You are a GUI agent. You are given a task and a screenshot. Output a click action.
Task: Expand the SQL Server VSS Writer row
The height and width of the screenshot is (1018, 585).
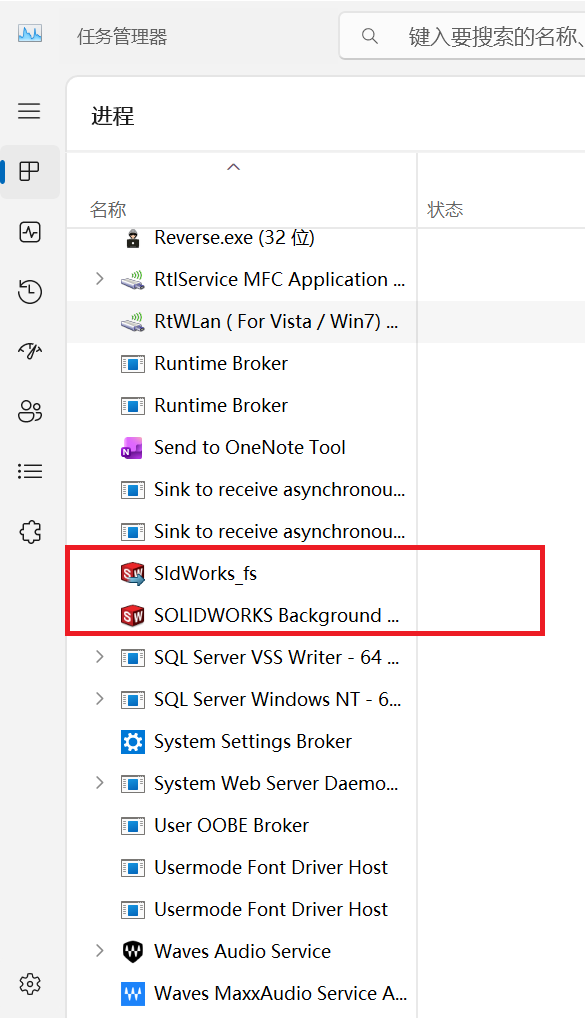tap(99, 657)
